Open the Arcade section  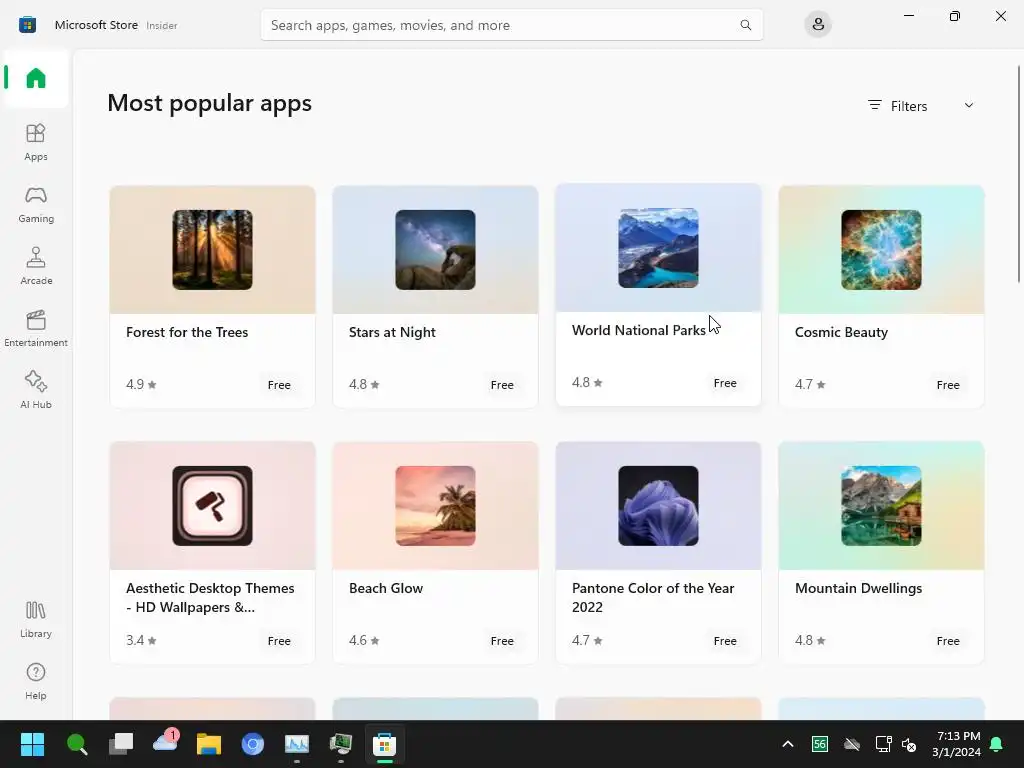point(36,266)
